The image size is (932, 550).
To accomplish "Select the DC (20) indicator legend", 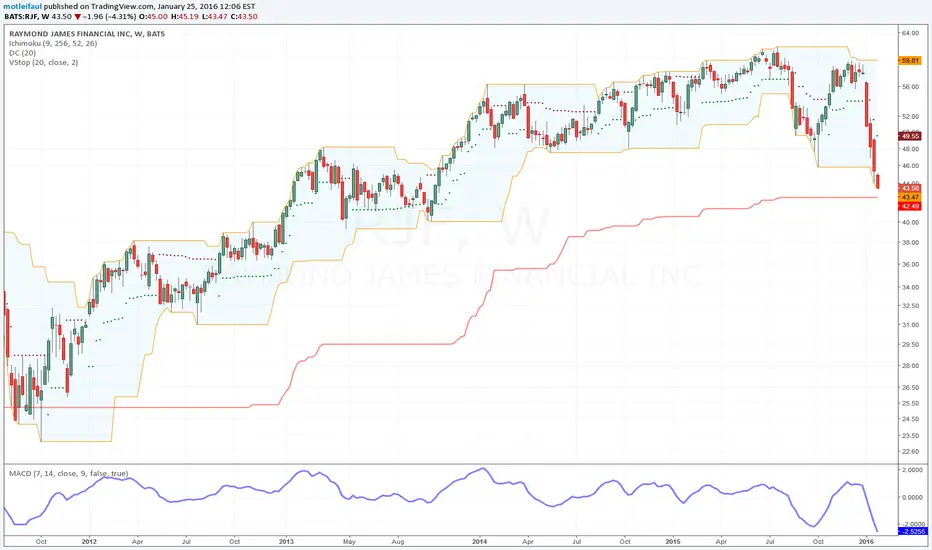I will [23, 53].
